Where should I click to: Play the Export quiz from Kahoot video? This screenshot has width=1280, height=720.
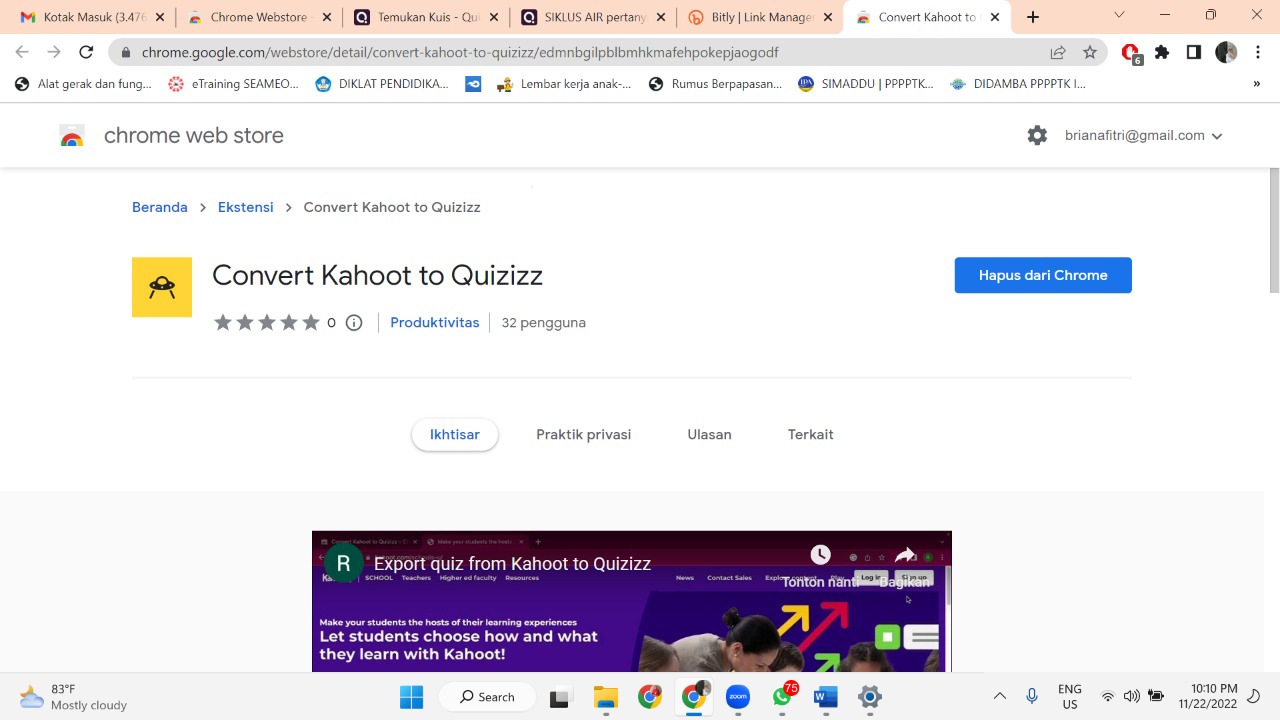click(x=631, y=601)
